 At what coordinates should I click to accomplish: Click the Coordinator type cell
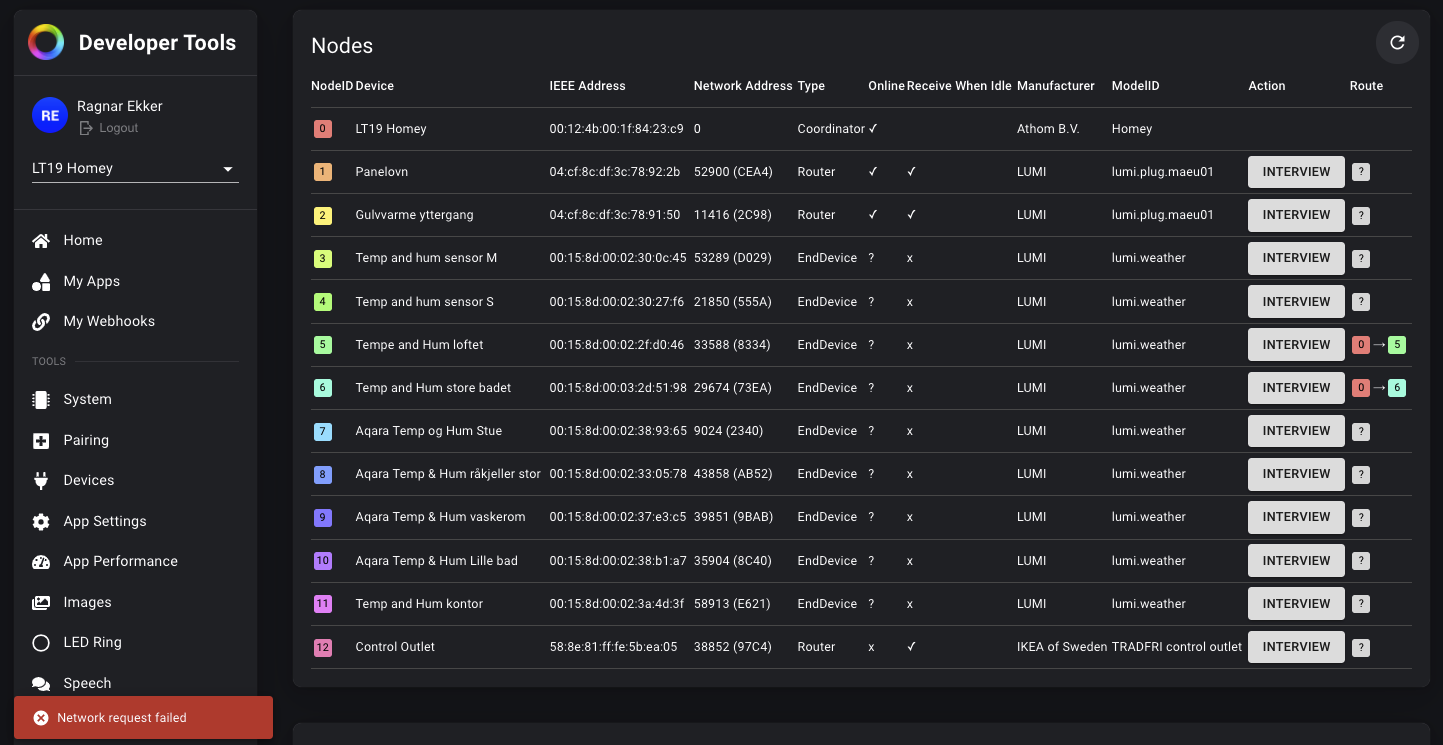coord(831,129)
